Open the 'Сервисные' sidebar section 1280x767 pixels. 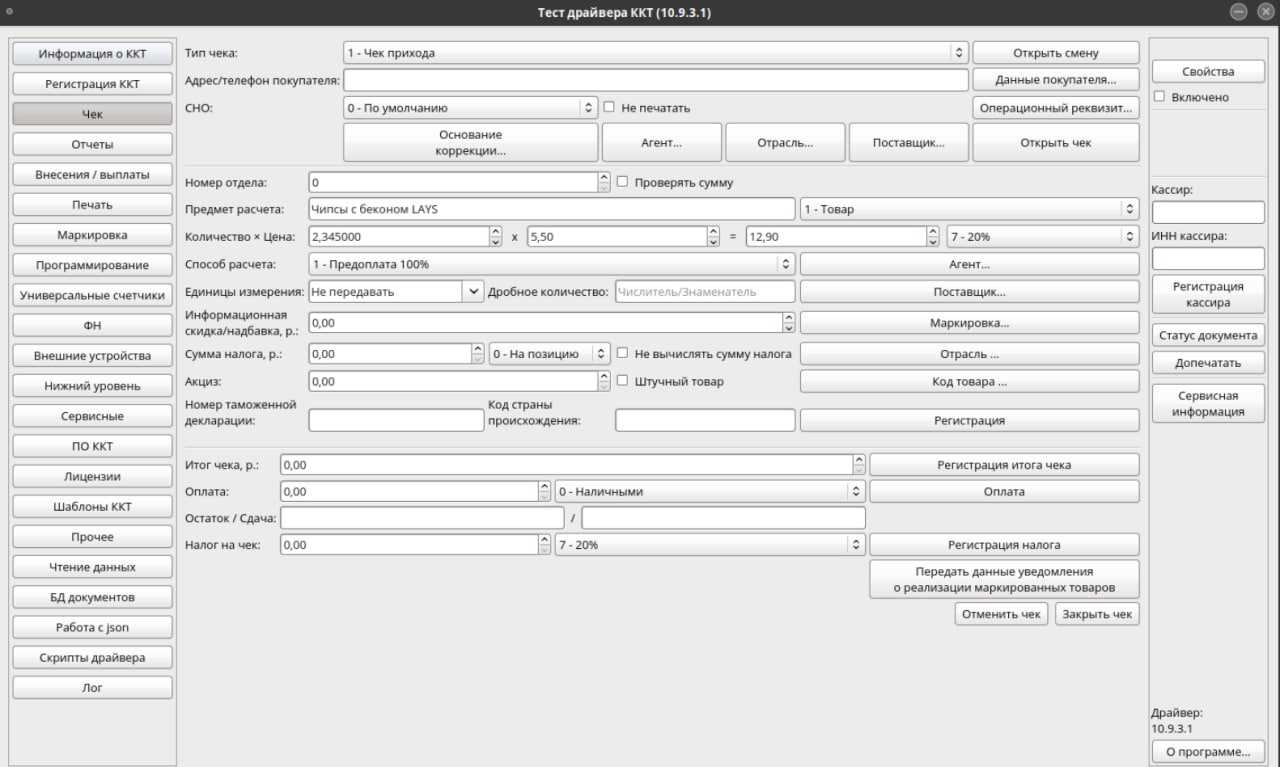(x=92, y=416)
